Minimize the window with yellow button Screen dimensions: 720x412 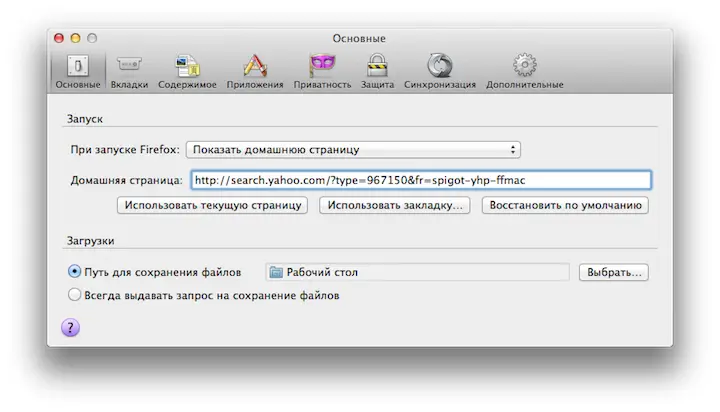74,38
